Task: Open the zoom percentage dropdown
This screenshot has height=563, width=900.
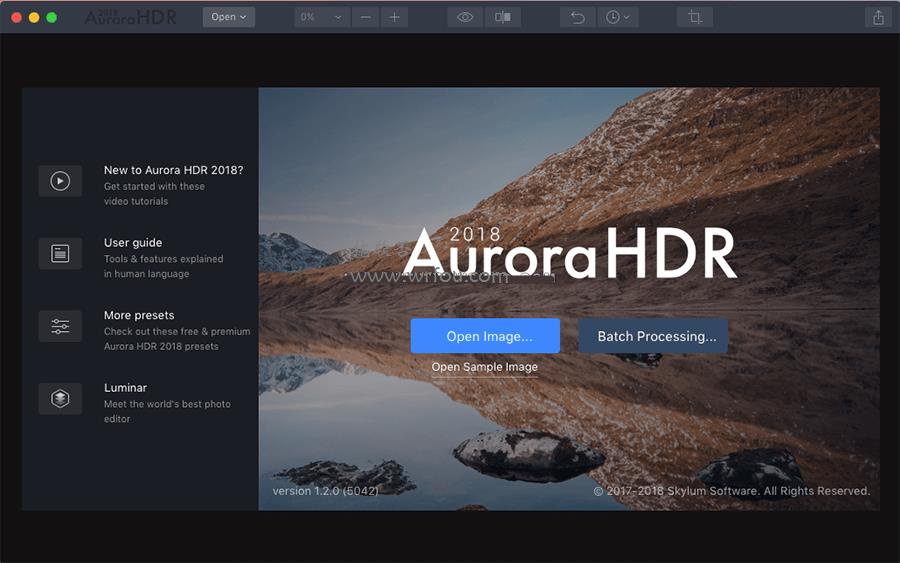Action: [322, 17]
